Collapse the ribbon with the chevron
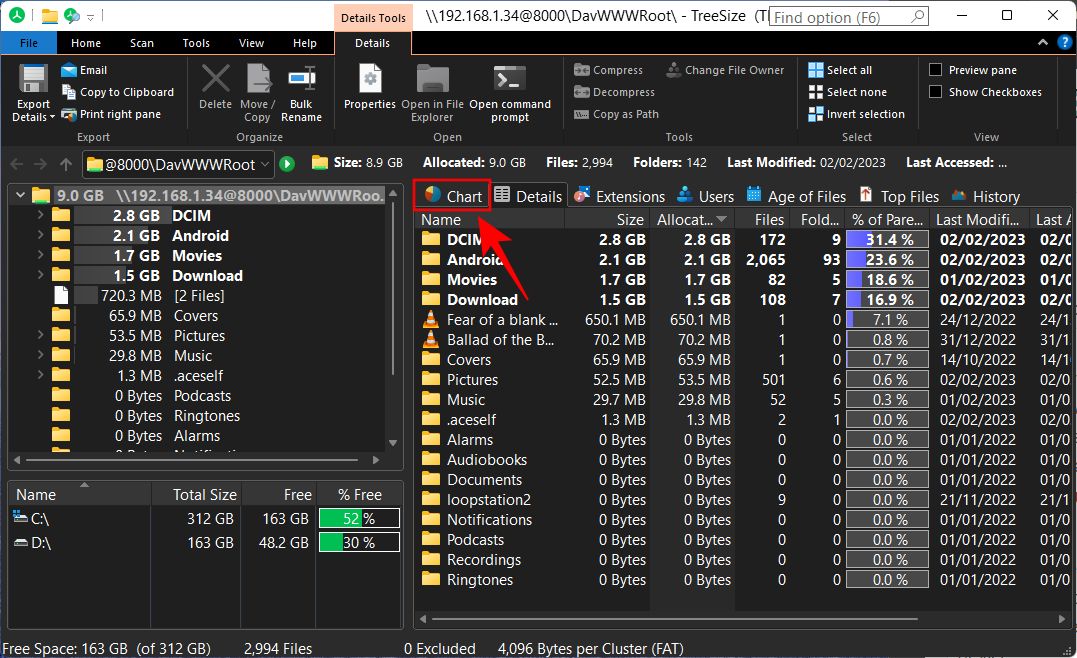The image size is (1077, 658). (x=1042, y=42)
